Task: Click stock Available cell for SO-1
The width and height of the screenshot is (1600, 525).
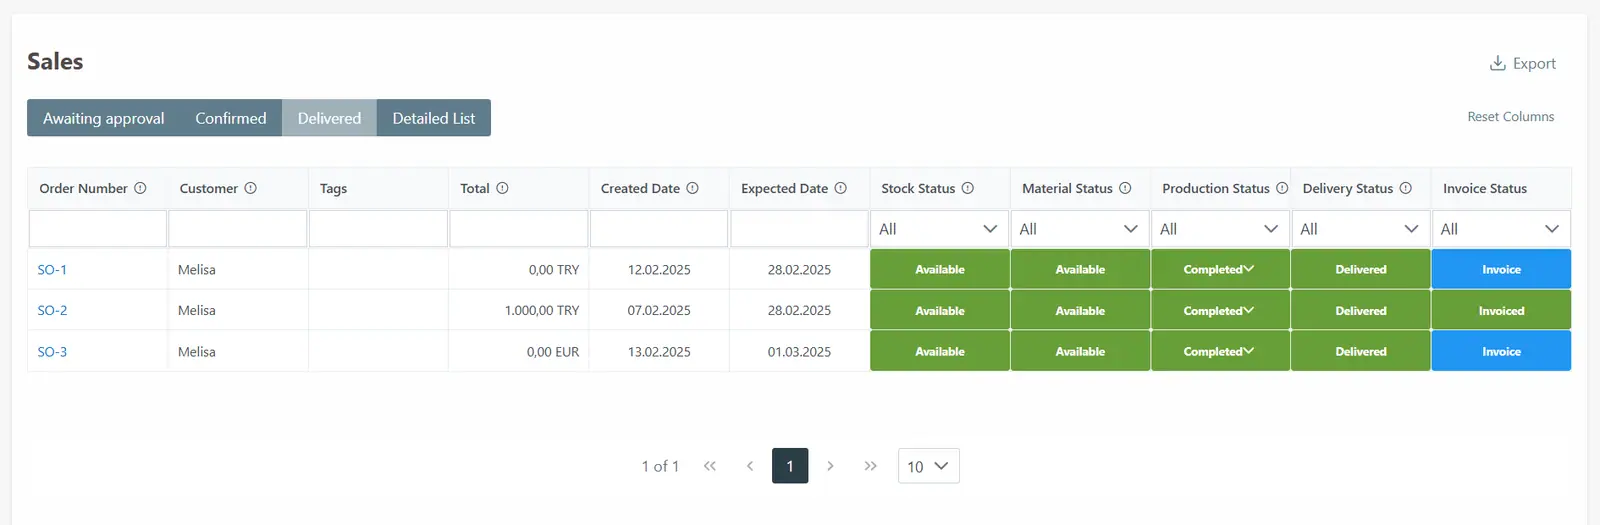Action: [x=940, y=269]
